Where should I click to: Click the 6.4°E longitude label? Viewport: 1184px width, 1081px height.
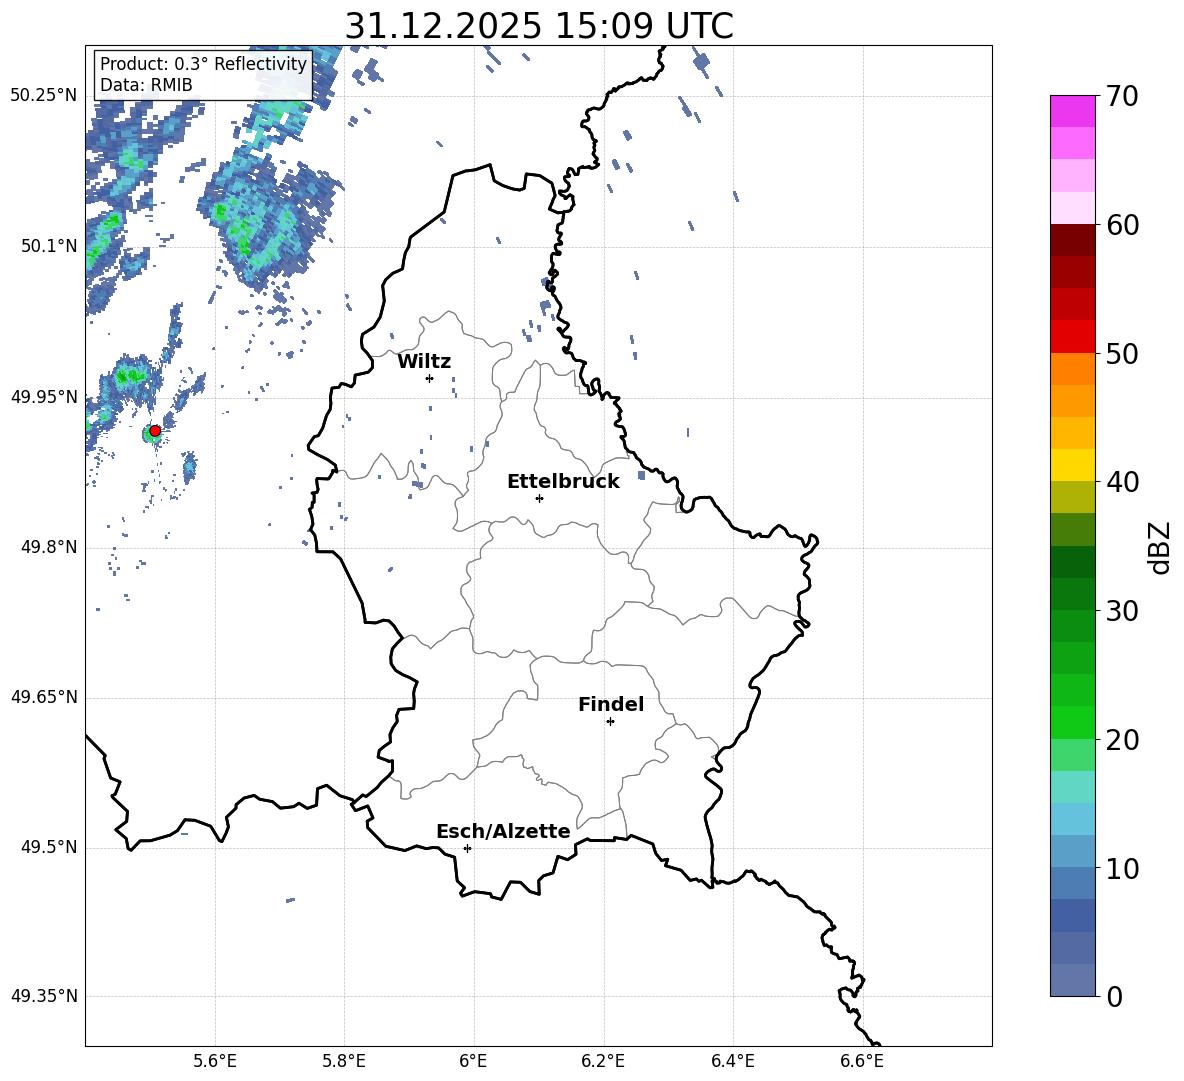point(732,1061)
